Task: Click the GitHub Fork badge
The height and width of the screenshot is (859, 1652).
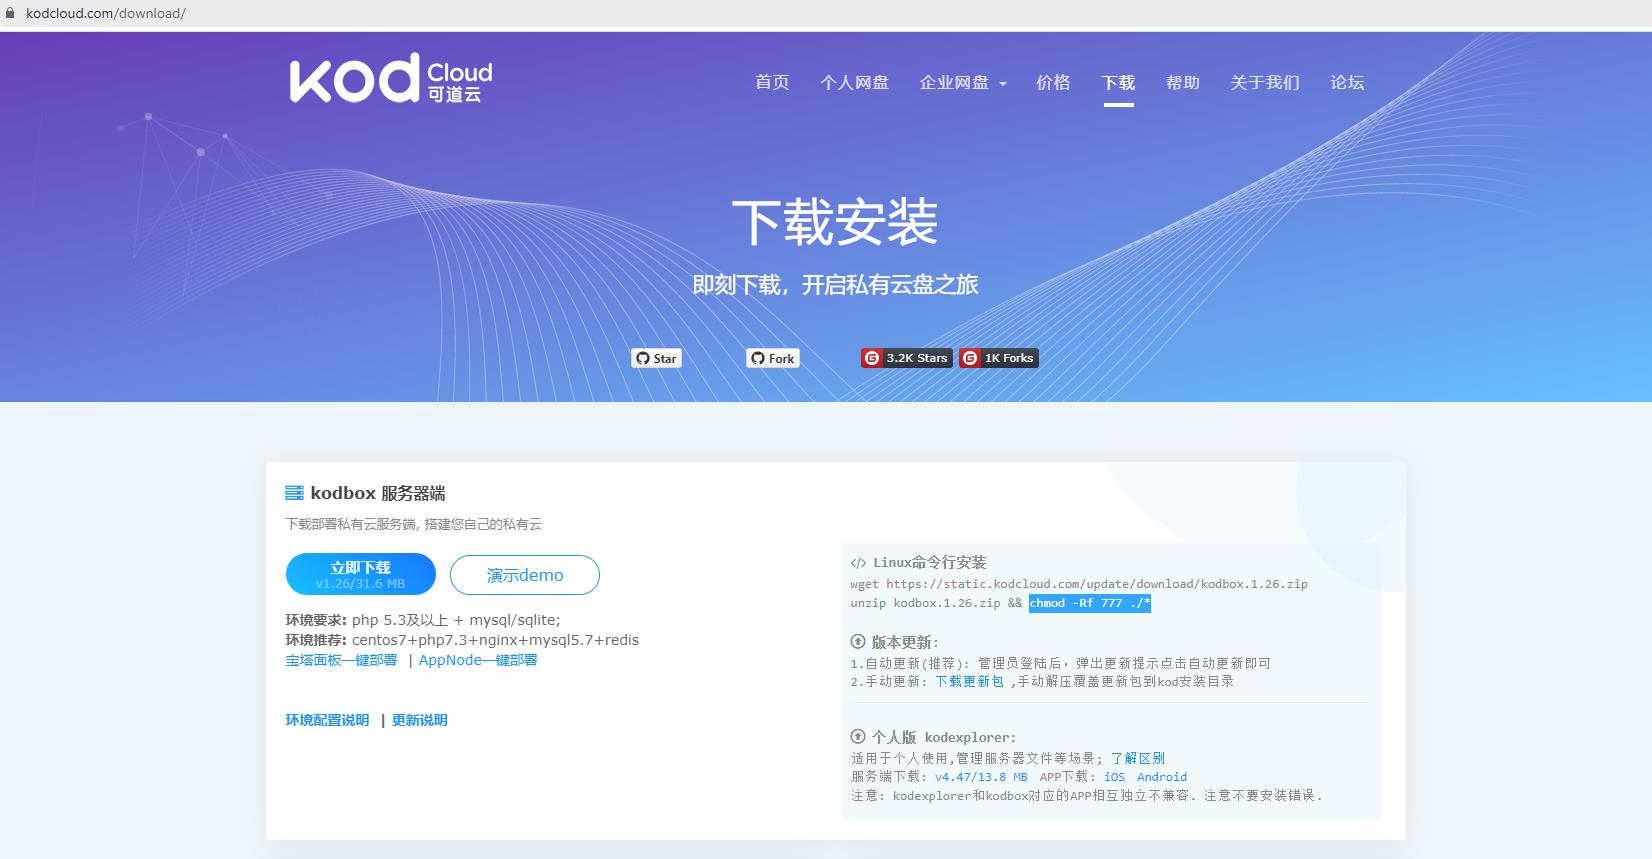Action: (x=773, y=358)
